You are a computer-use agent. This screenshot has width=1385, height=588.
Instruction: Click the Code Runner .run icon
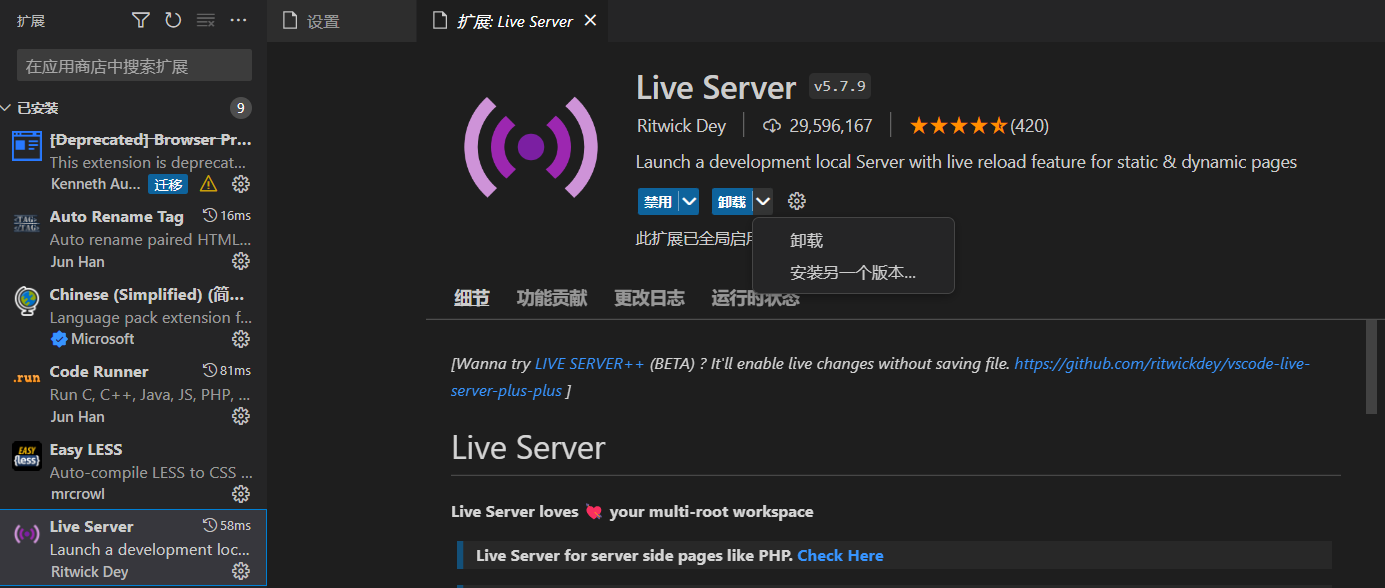pos(27,379)
